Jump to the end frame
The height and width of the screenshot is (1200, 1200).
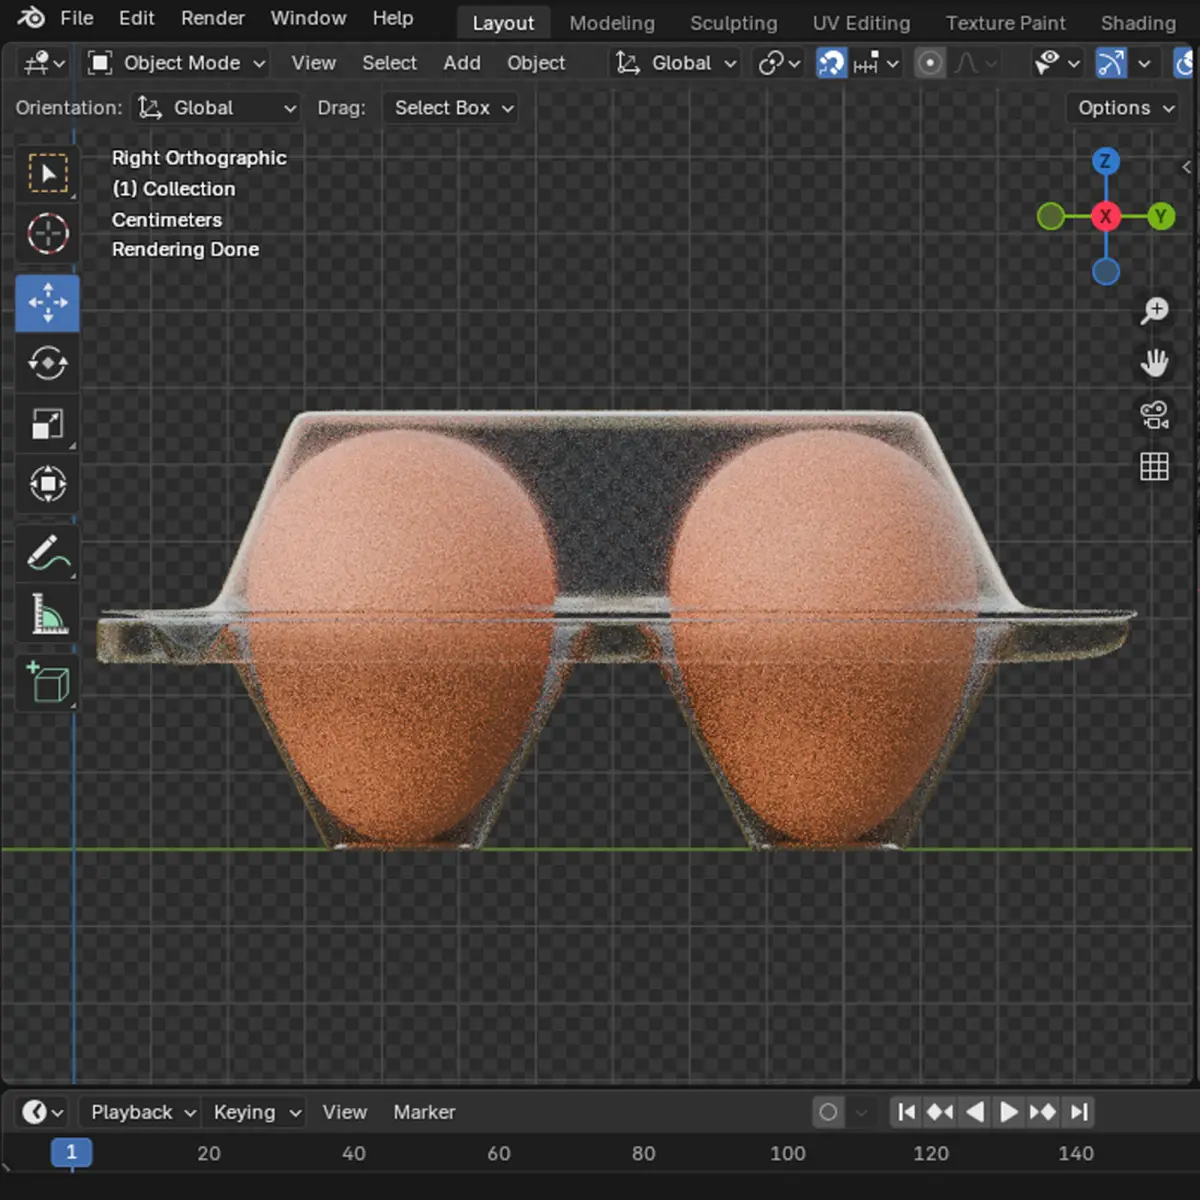point(1078,1112)
